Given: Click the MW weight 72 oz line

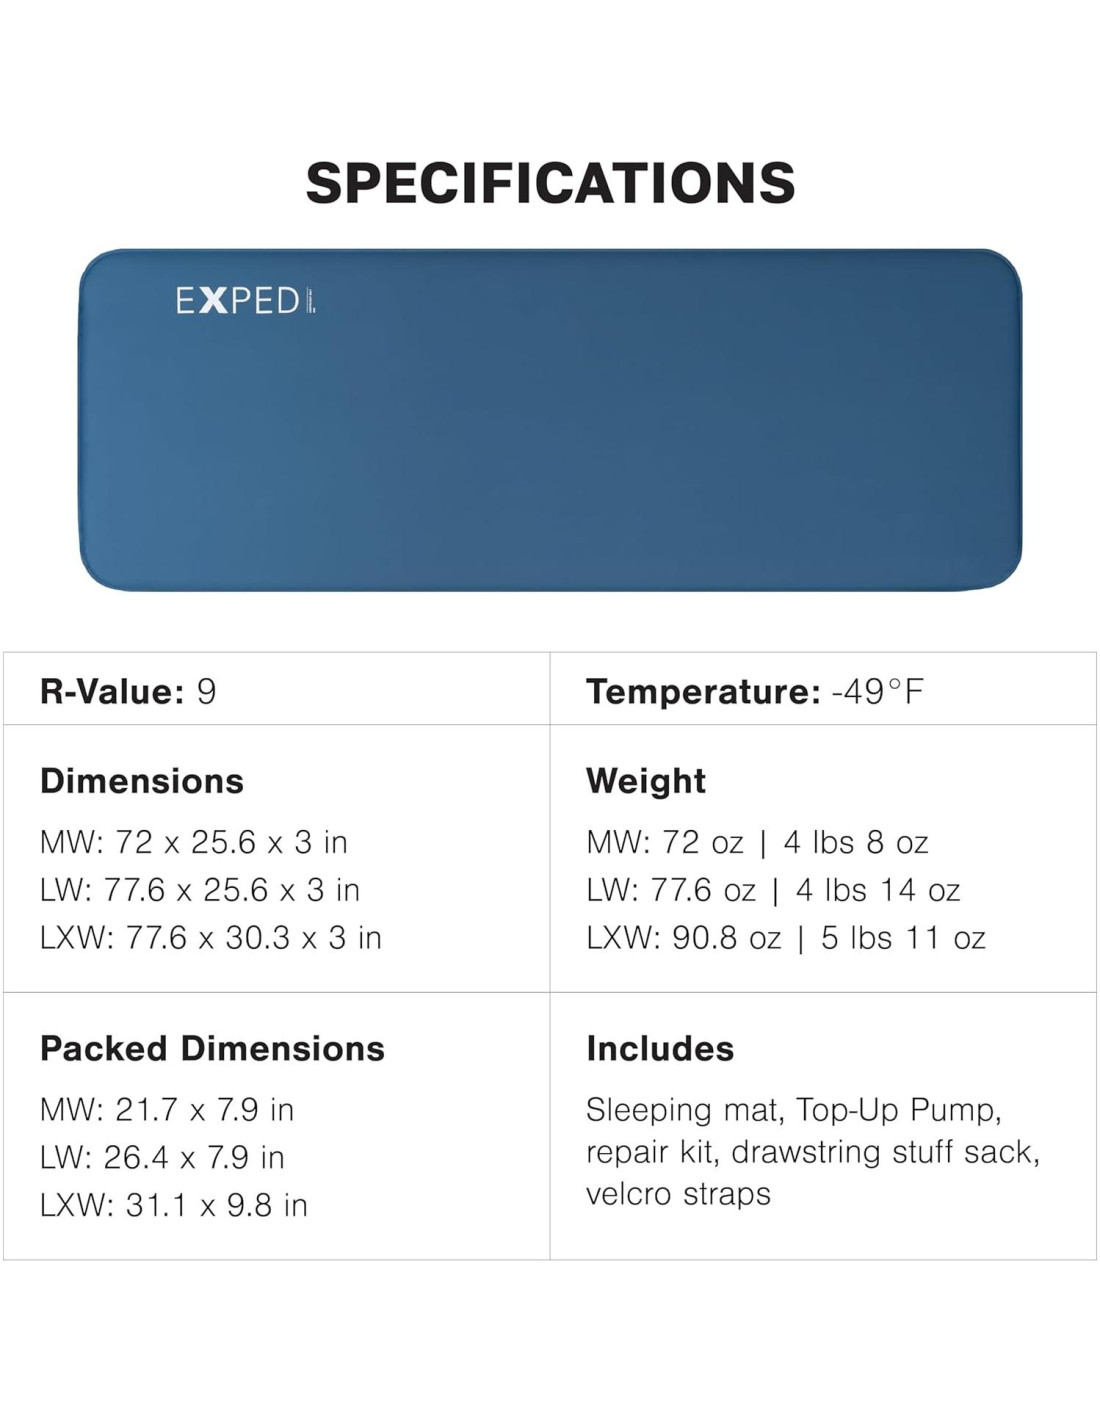Looking at the screenshot, I should point(757,842).
